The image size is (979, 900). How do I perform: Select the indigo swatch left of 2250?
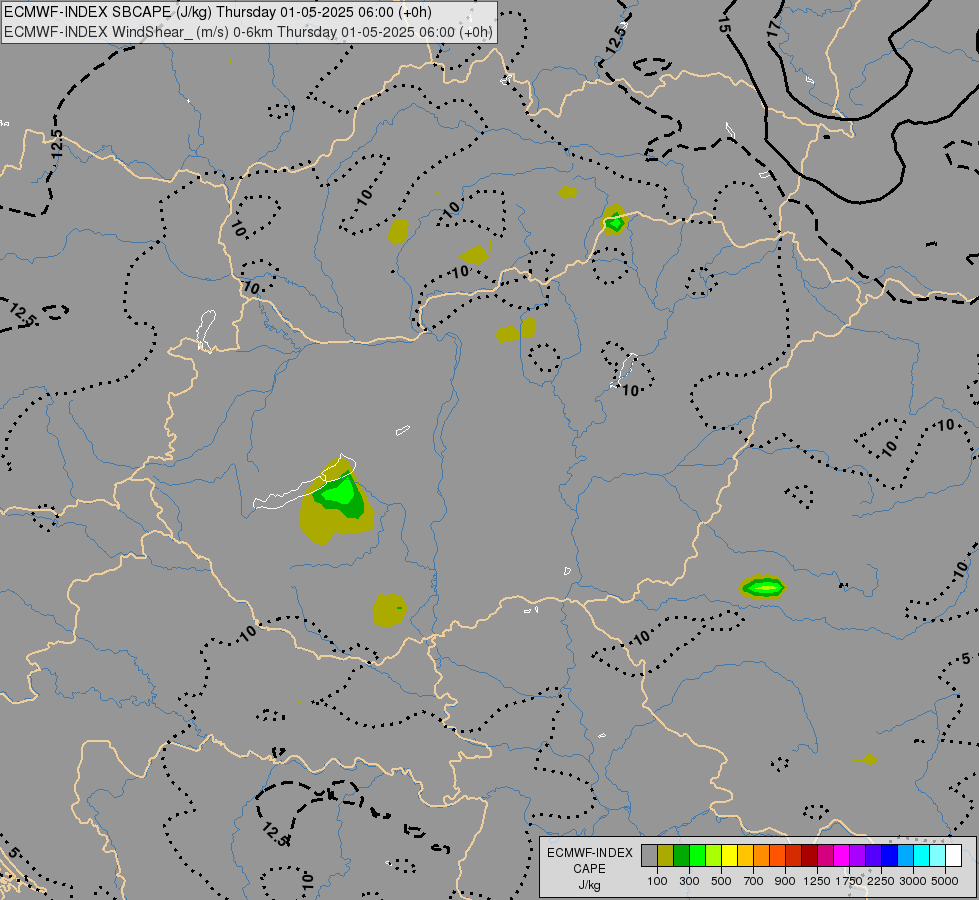(873, 855)
